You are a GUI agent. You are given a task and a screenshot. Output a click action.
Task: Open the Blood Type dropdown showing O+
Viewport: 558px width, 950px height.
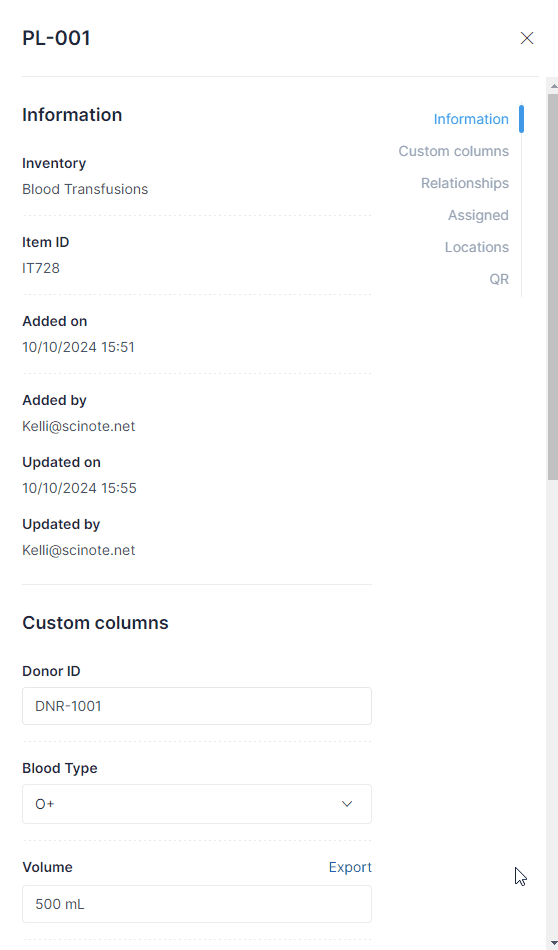click(x=197, y=804)
